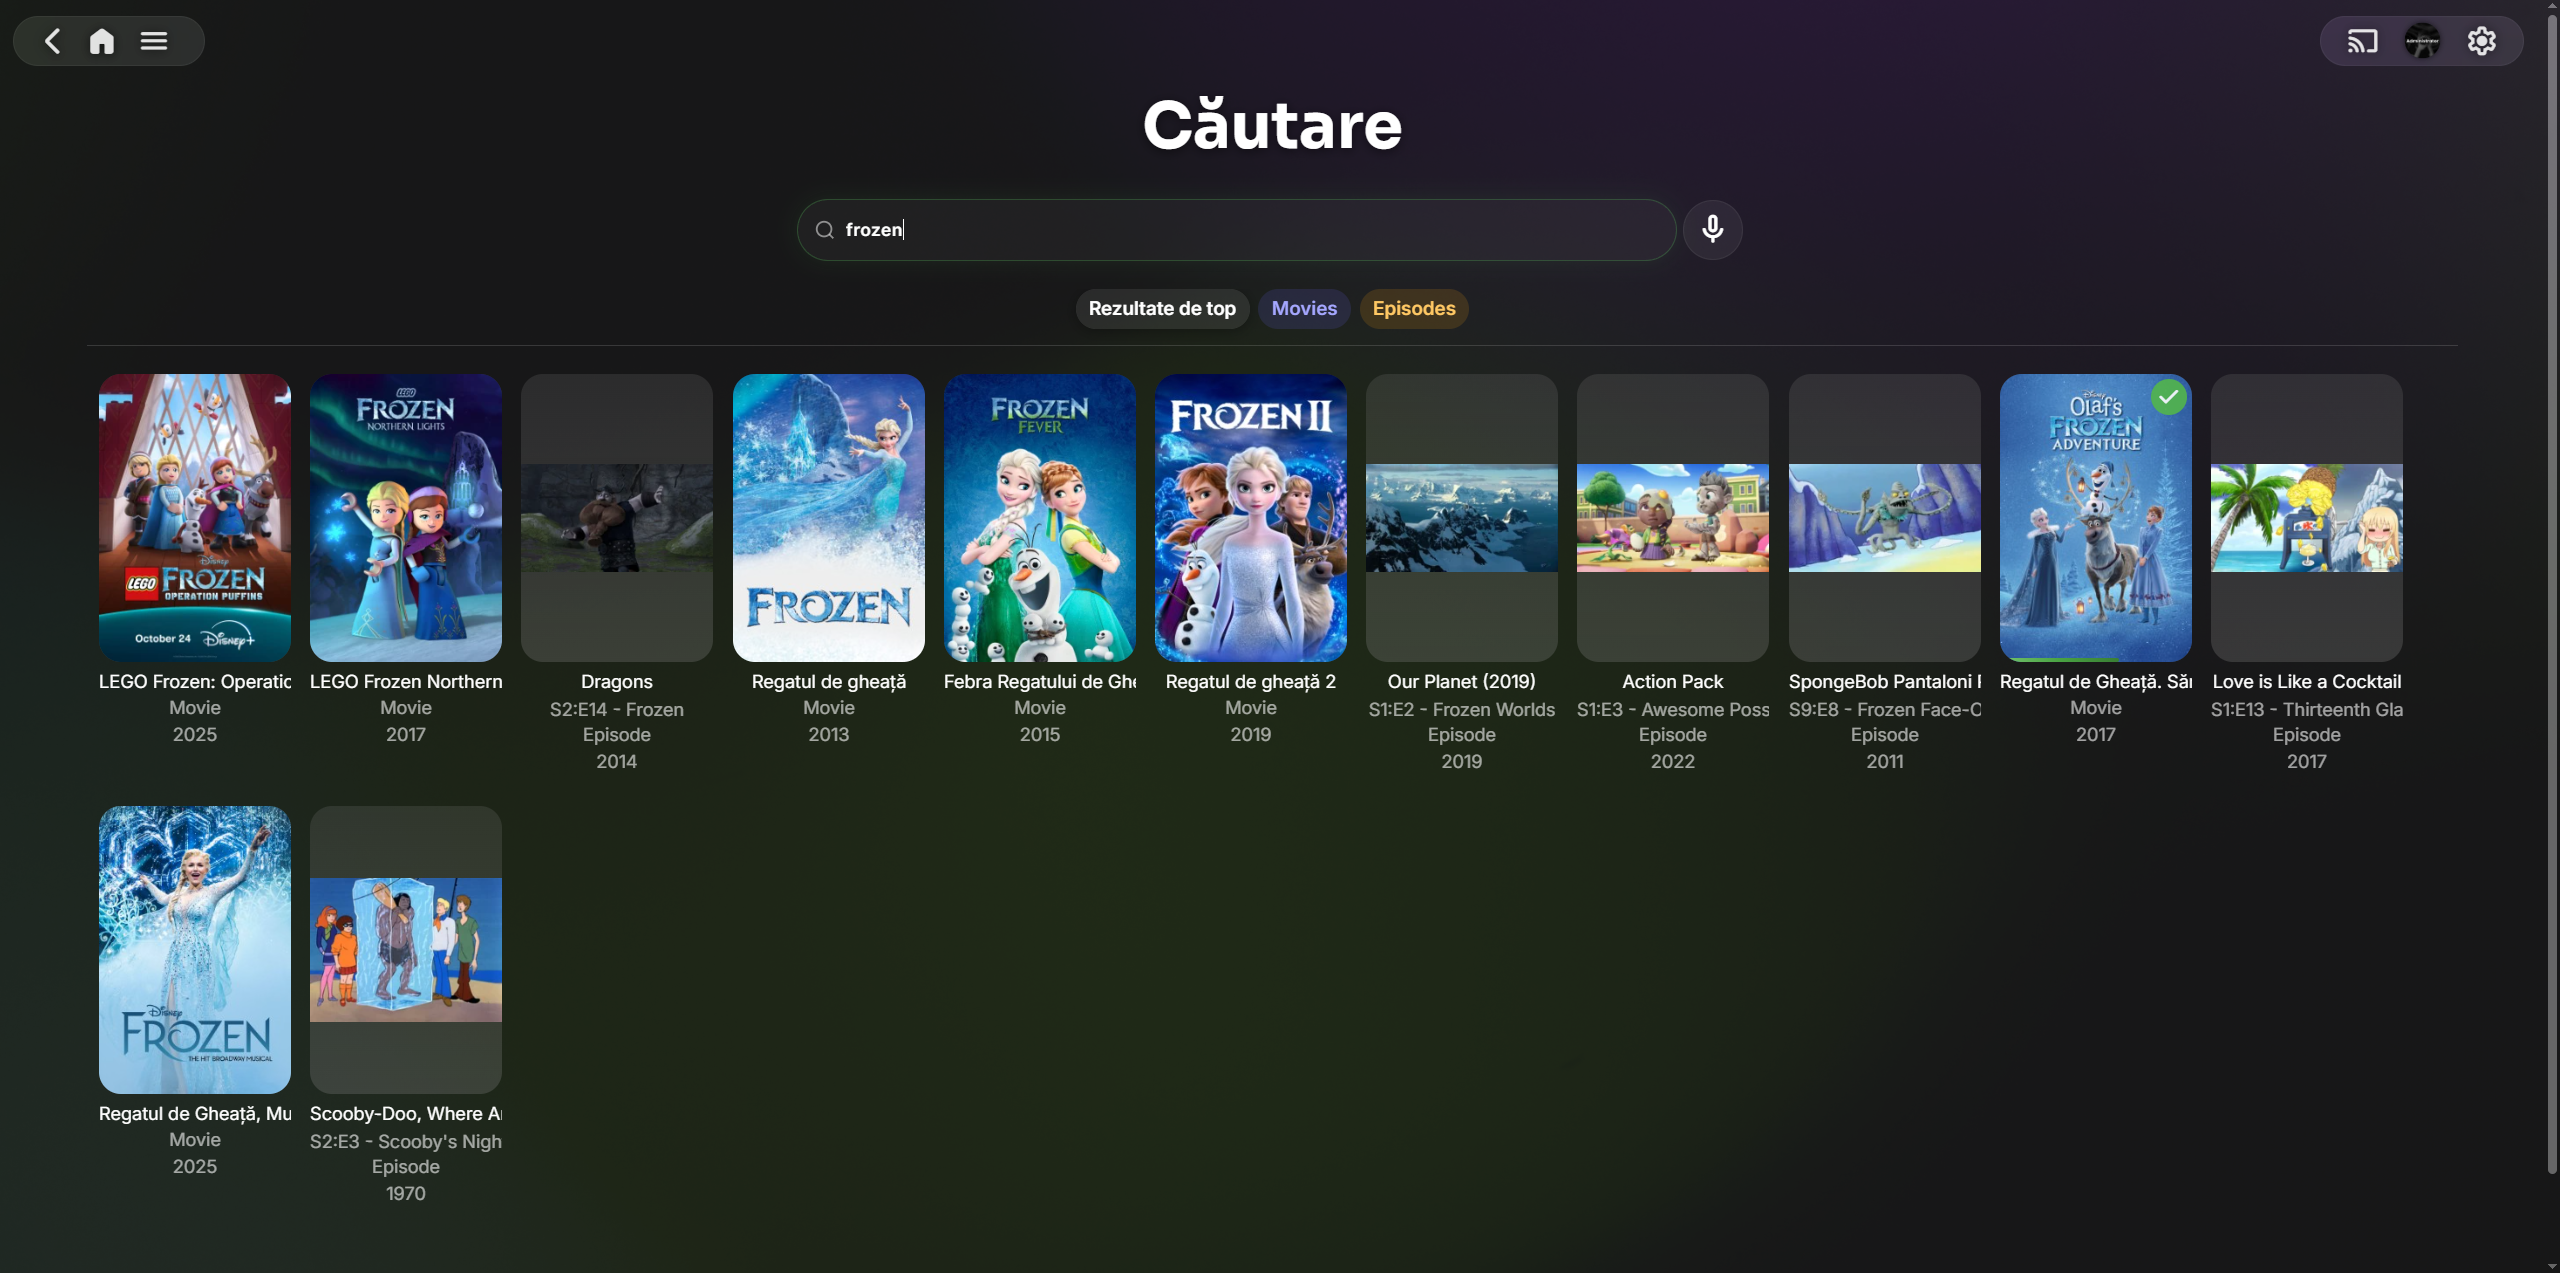Image resolution: width=2560 pixels, height=1273 pixels.
Task: Click the 'Dragons' title text
Action: click(617, 682)
